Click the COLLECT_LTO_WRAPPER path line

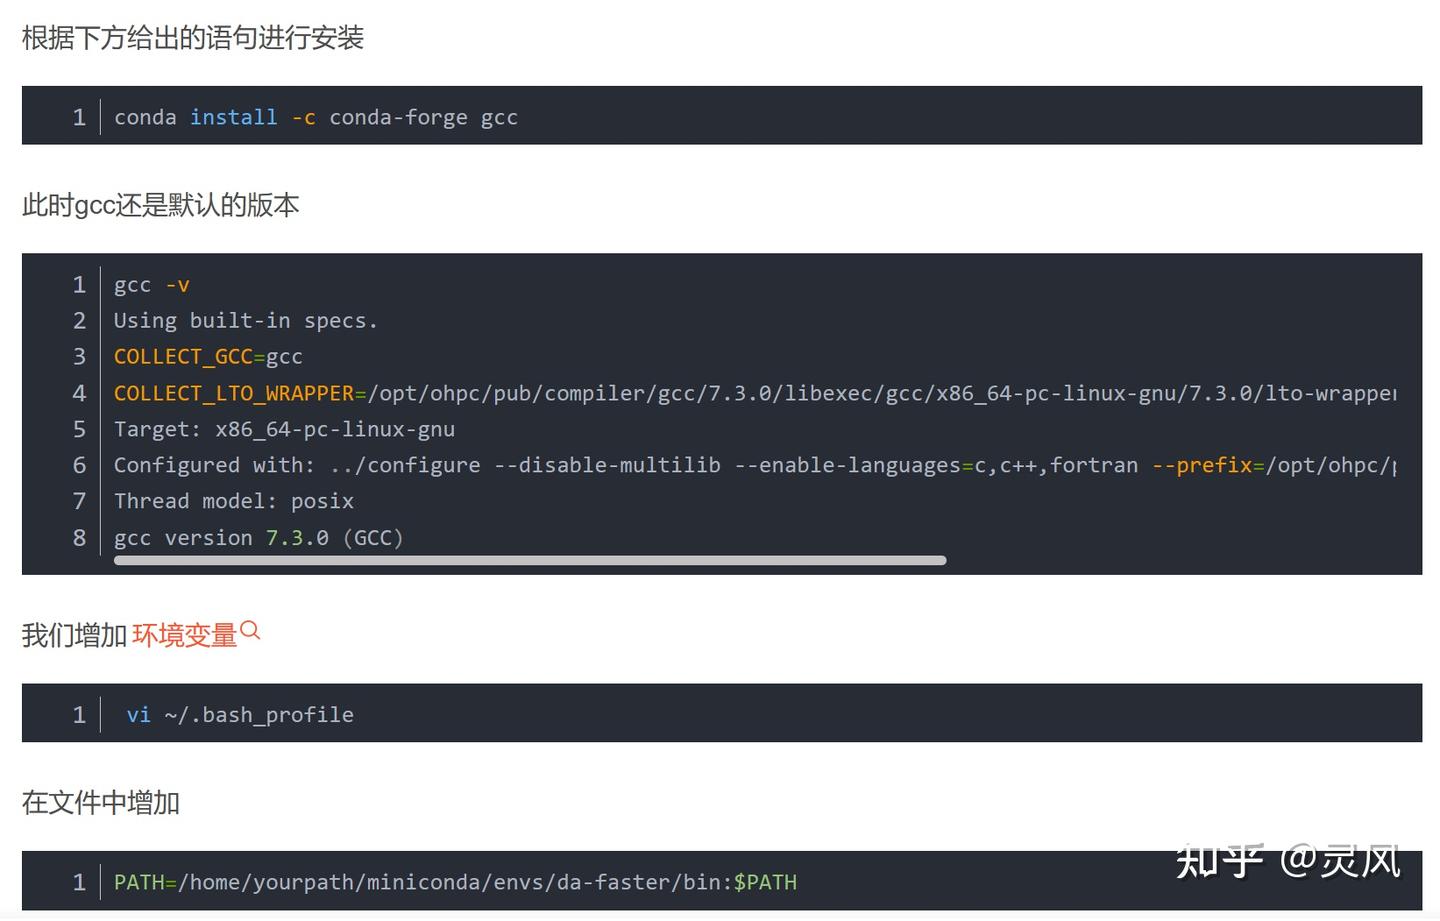click(x=754, y=393)
